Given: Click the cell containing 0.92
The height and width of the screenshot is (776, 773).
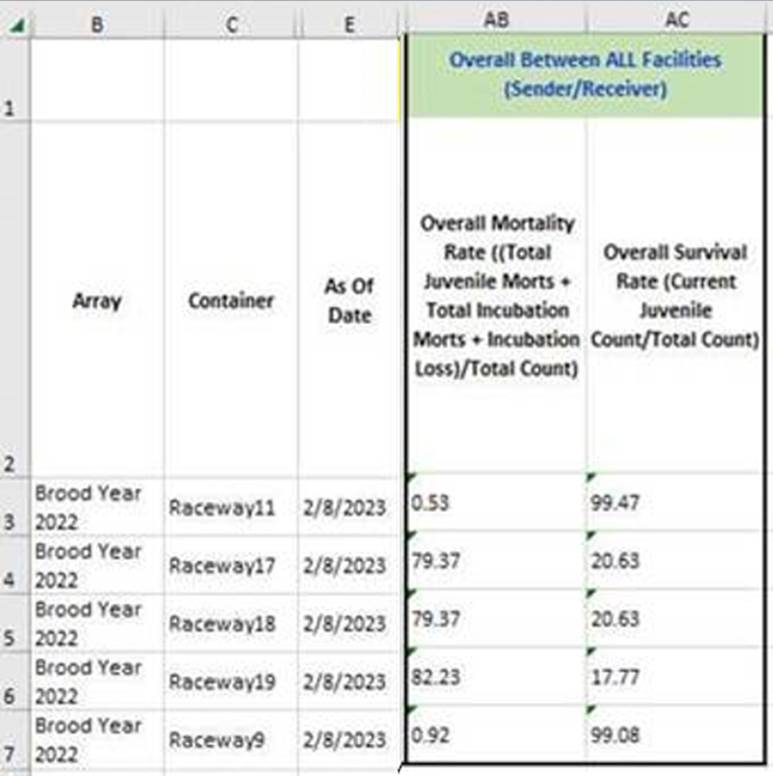Looking at the screenshot, I should (495, 735).
